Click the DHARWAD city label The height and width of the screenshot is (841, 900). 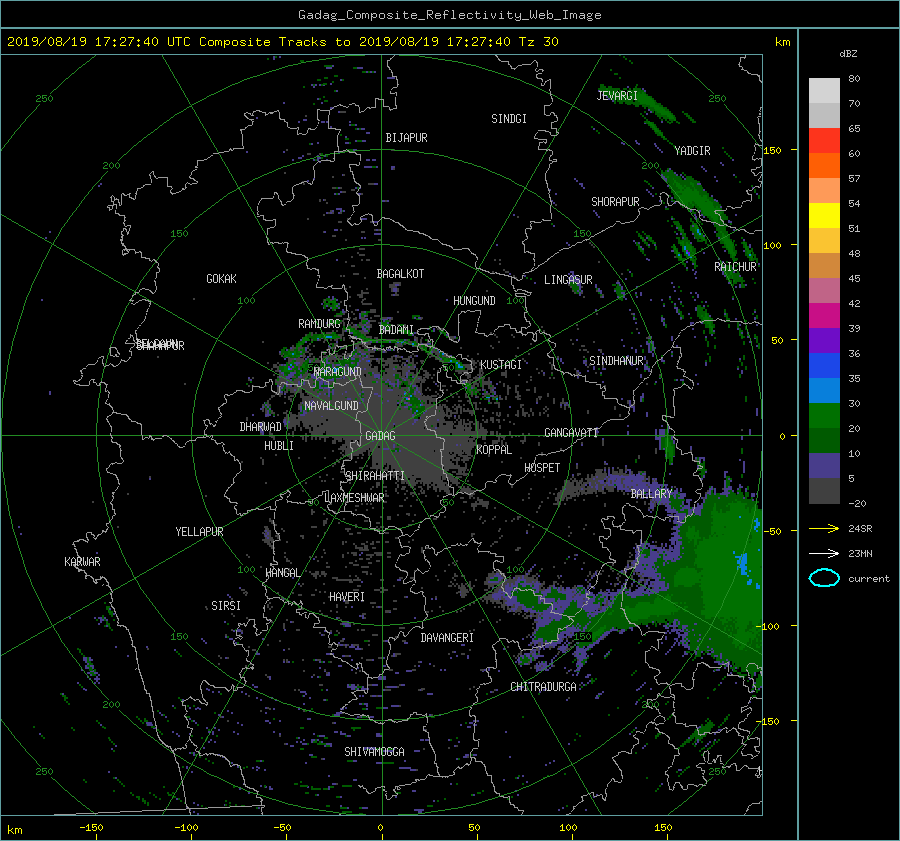(x=260, y=427)
